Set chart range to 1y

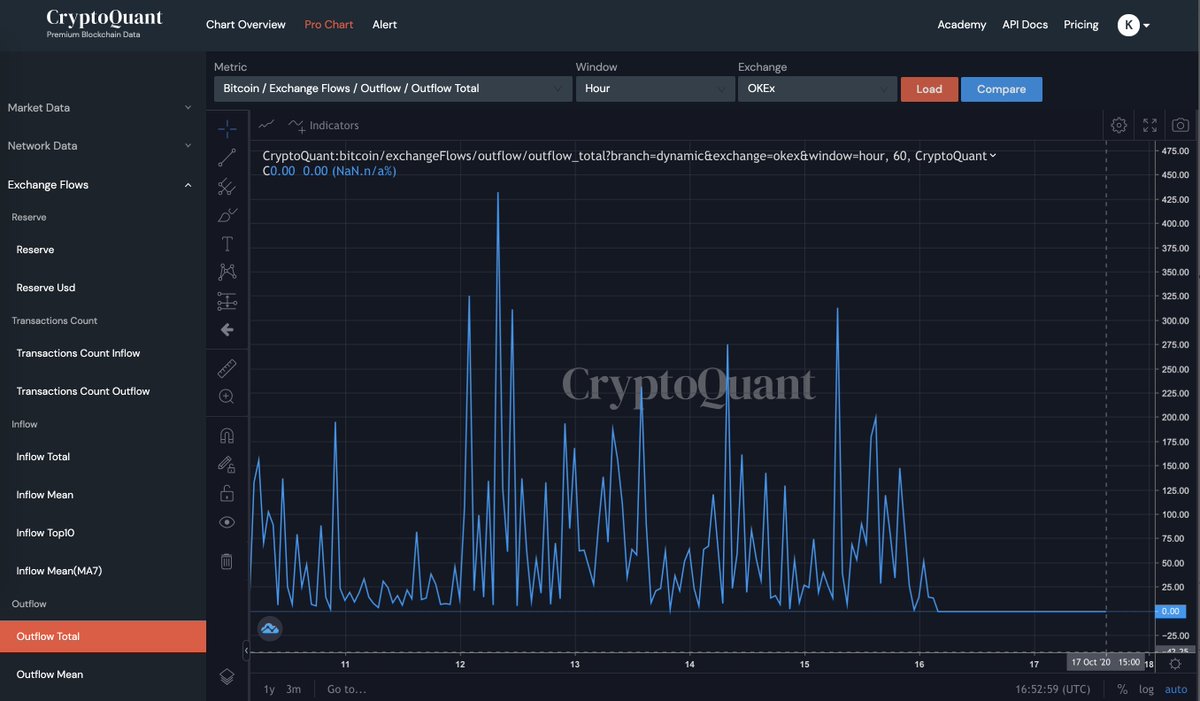(269, 689)
